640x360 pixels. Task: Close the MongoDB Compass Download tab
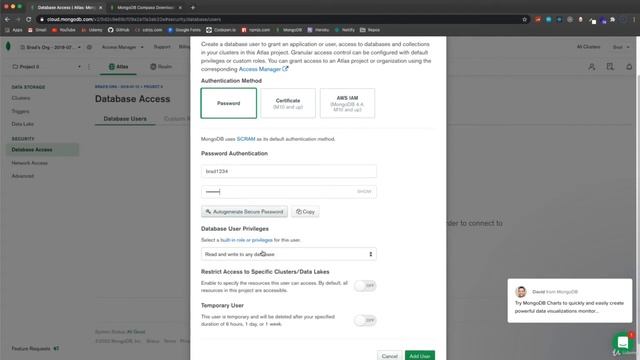point(180,7)
